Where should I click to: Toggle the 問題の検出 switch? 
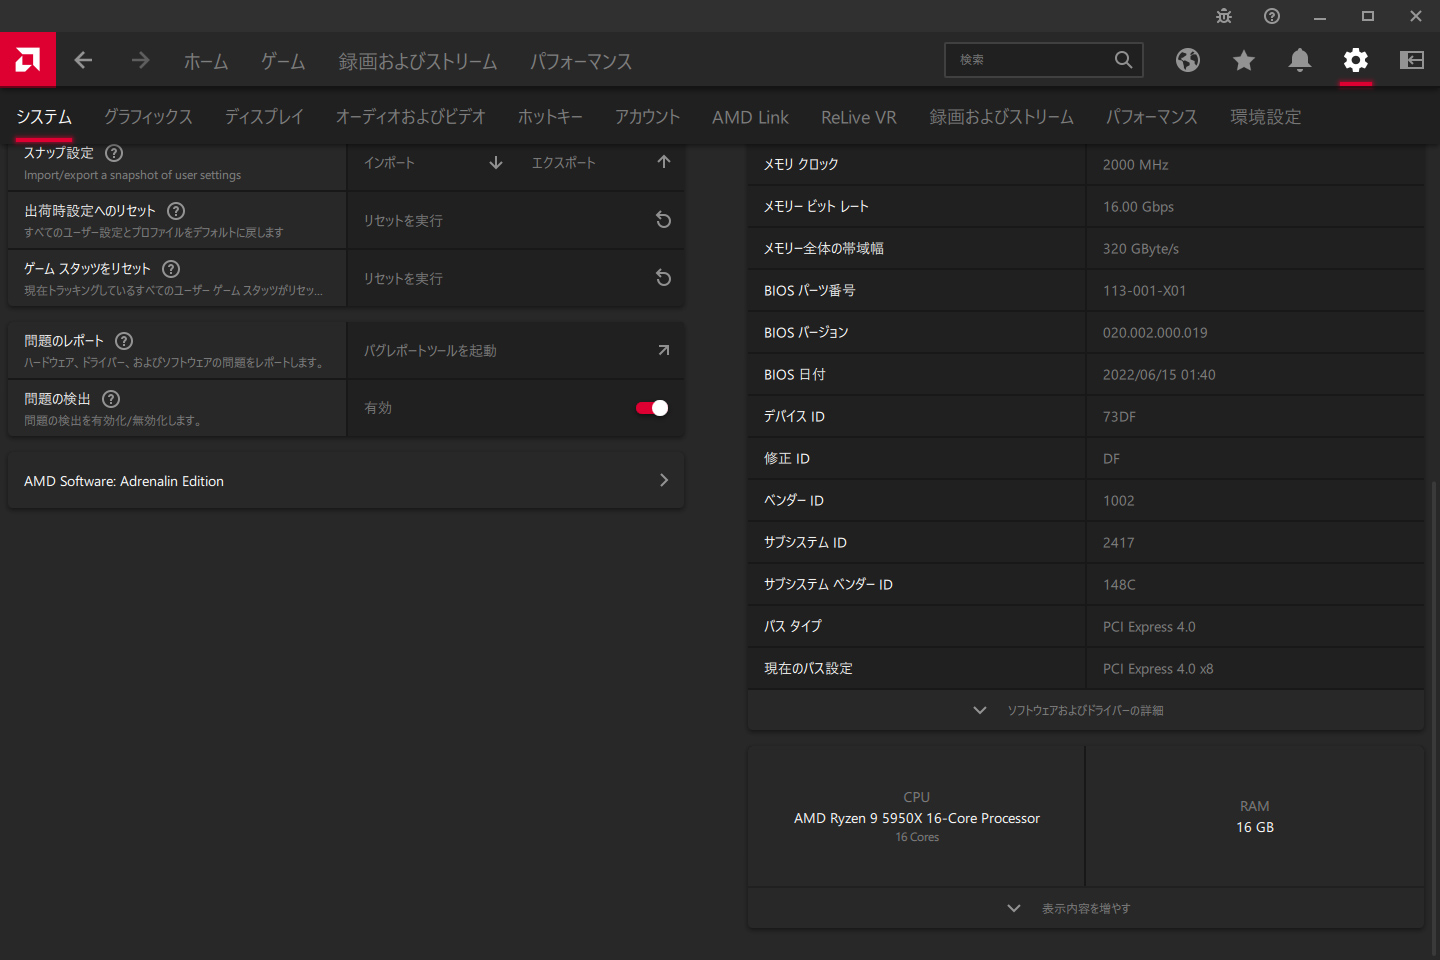[x=652, y=408]
